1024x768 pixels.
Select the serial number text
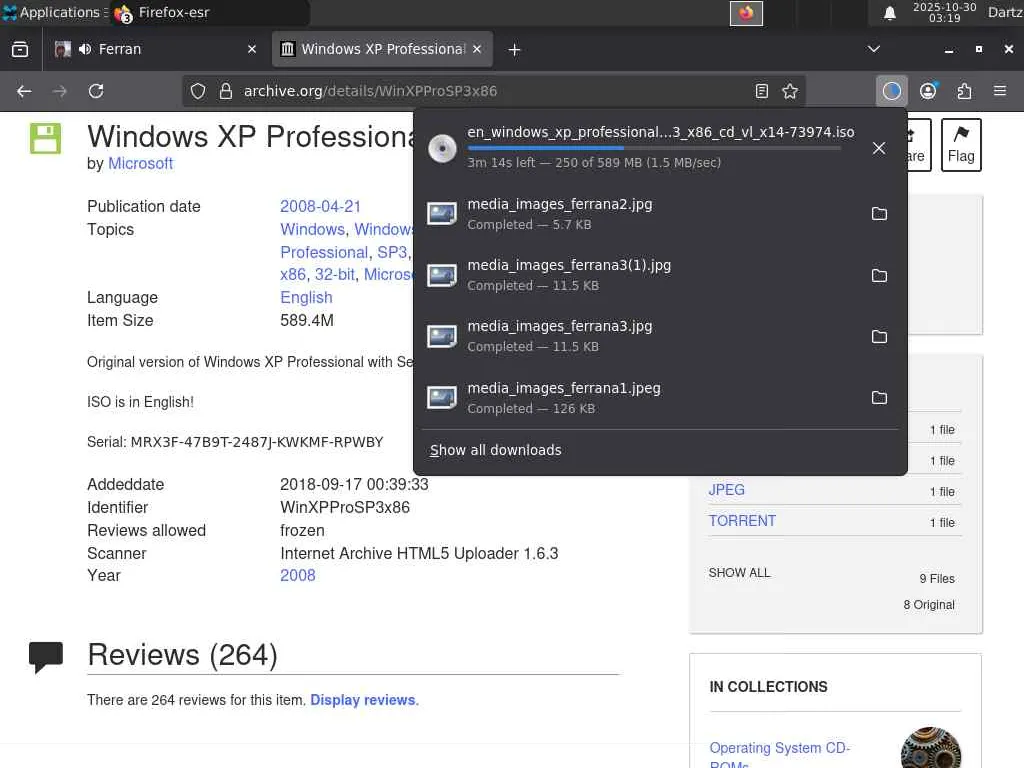point(257,442)
